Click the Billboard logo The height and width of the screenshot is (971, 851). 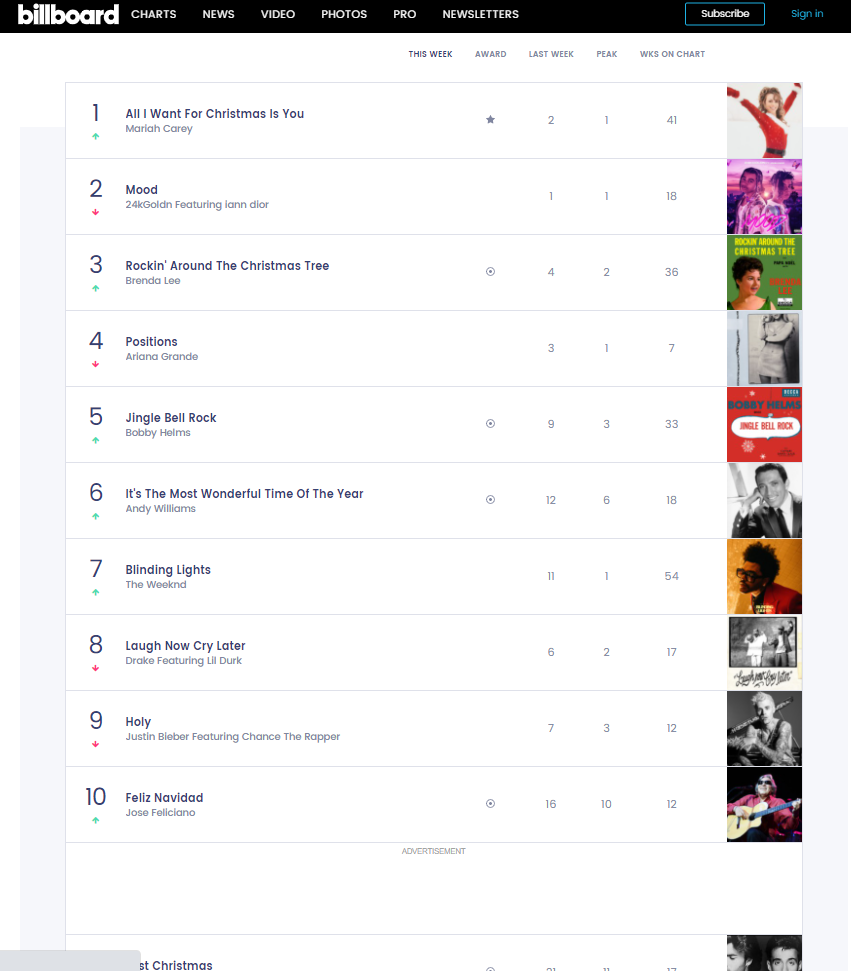click(68, 14)
